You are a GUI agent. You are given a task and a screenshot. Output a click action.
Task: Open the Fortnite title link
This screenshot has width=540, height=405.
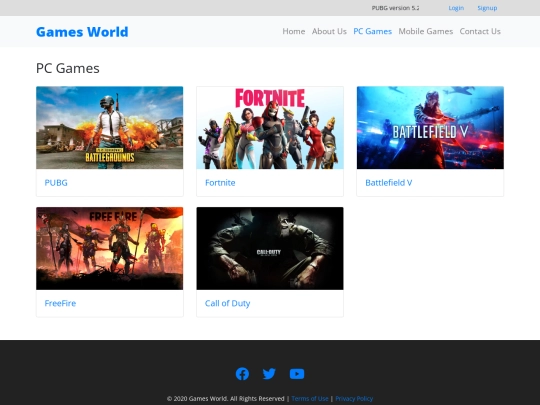[220, 183]
